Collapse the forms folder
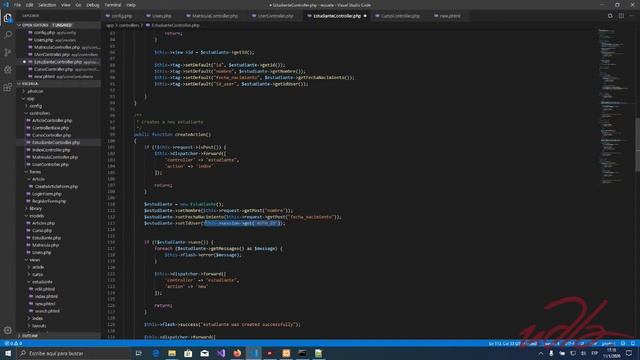The image size is (640, 360). (35, 172)
